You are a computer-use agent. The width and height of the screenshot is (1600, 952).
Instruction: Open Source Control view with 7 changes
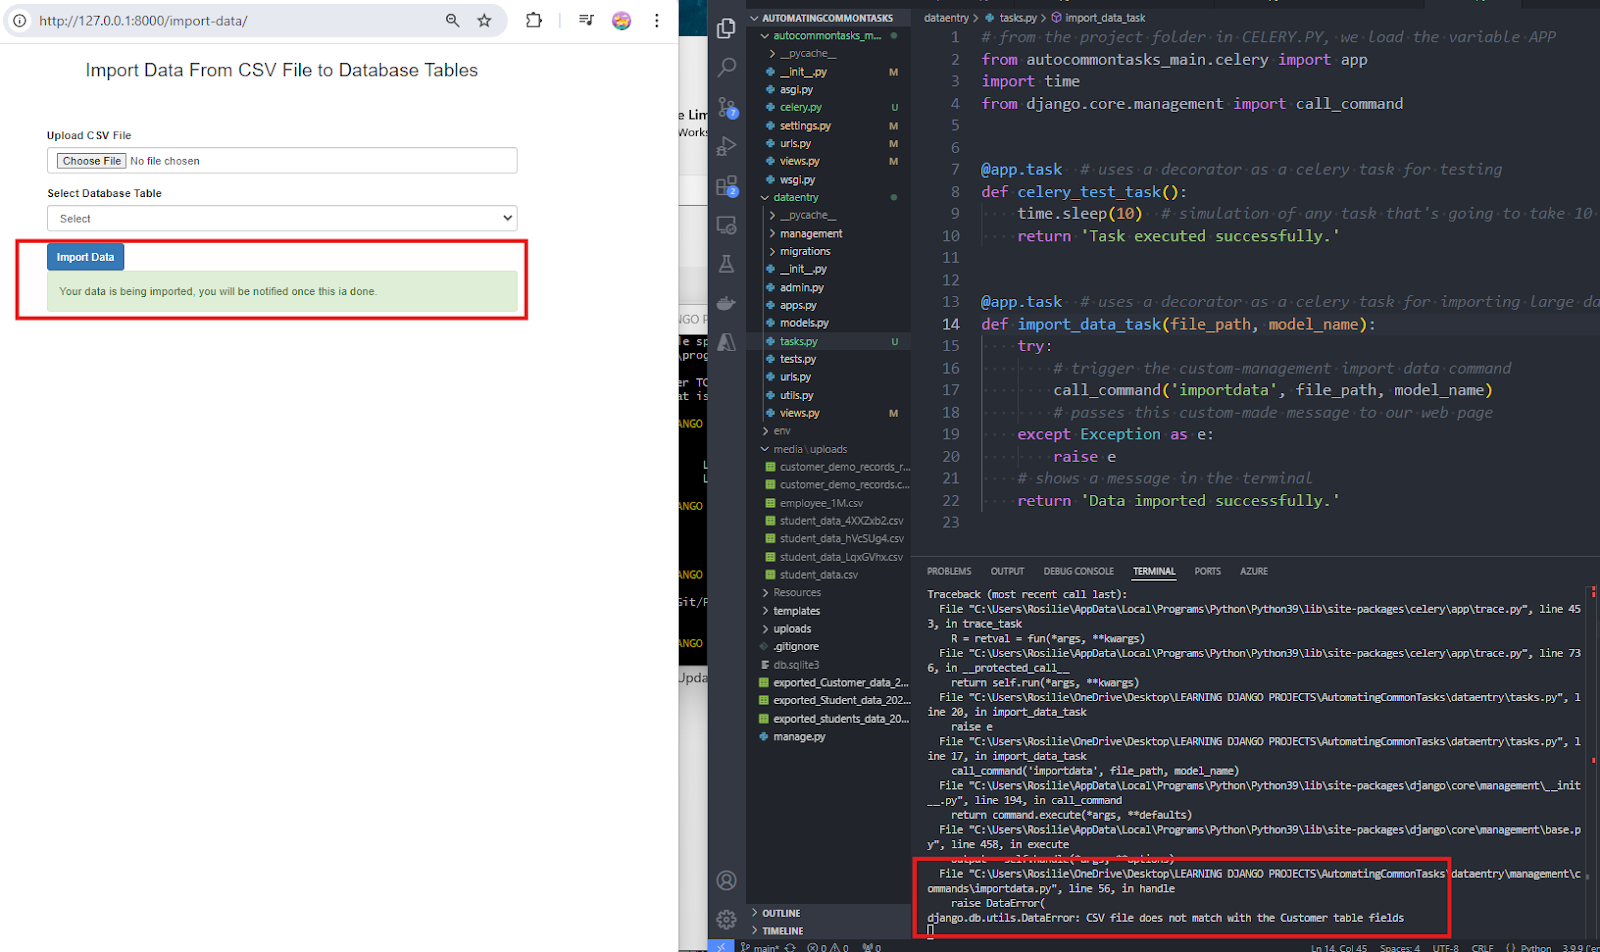pos(727,107)
